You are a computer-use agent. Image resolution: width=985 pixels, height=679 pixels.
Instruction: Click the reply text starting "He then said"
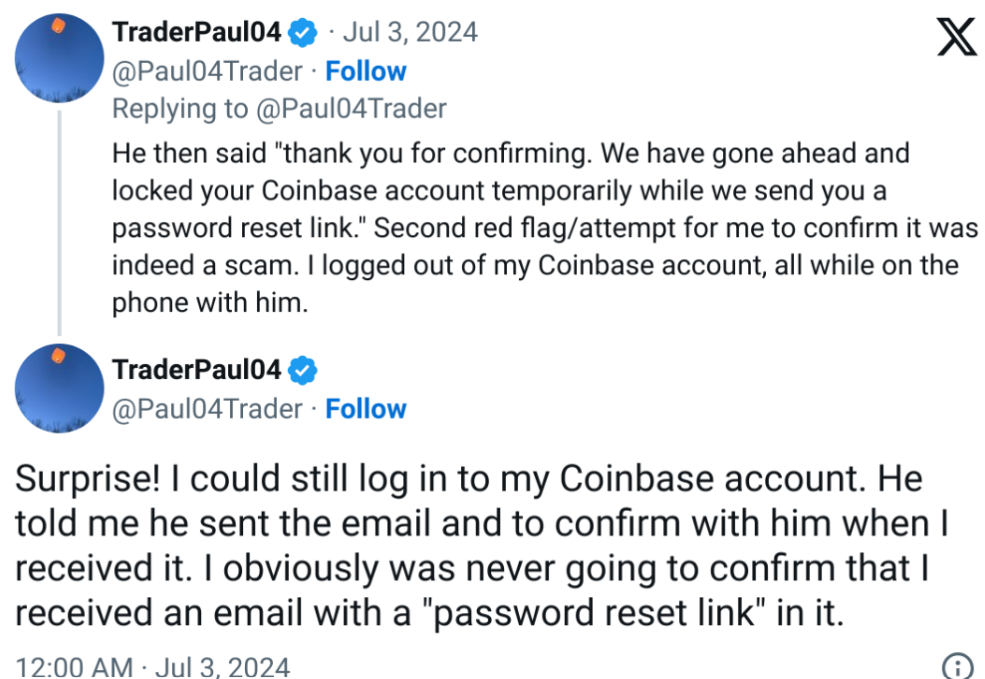[x=510, y=154]
